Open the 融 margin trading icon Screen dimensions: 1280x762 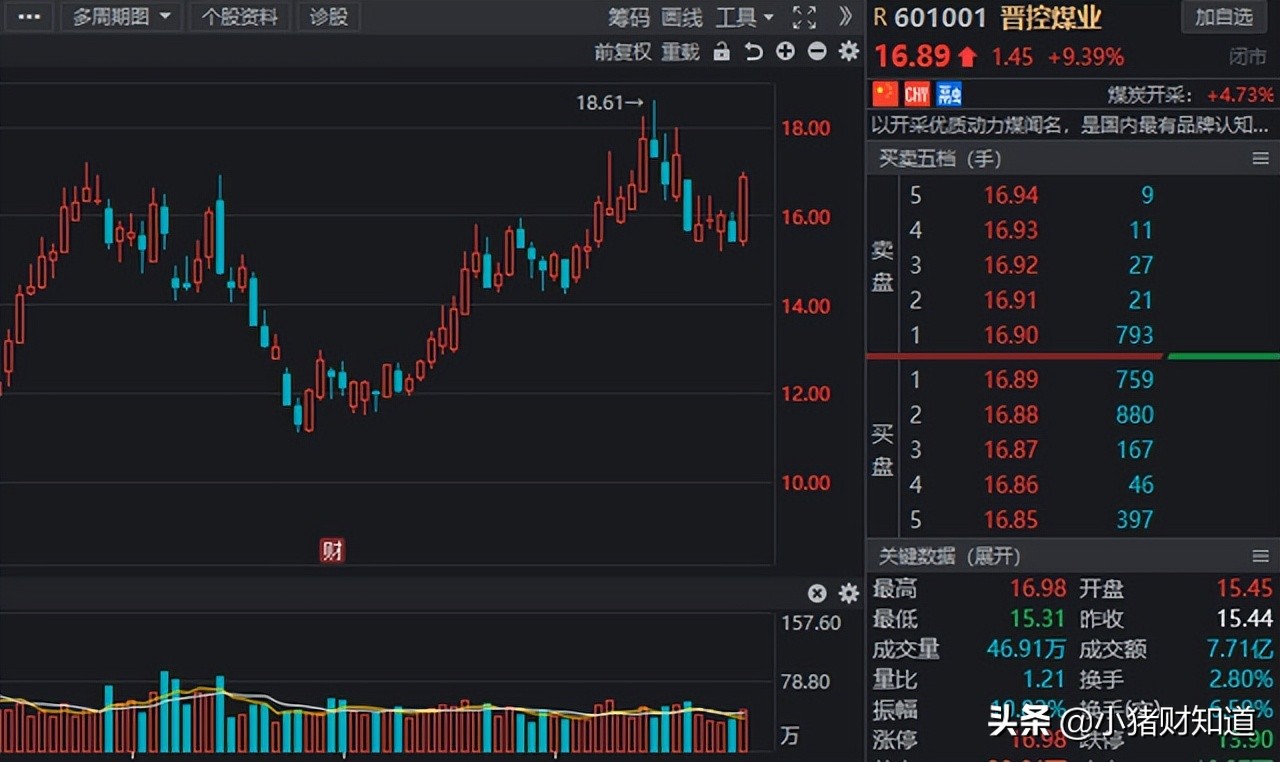click(x=948, y=93)
